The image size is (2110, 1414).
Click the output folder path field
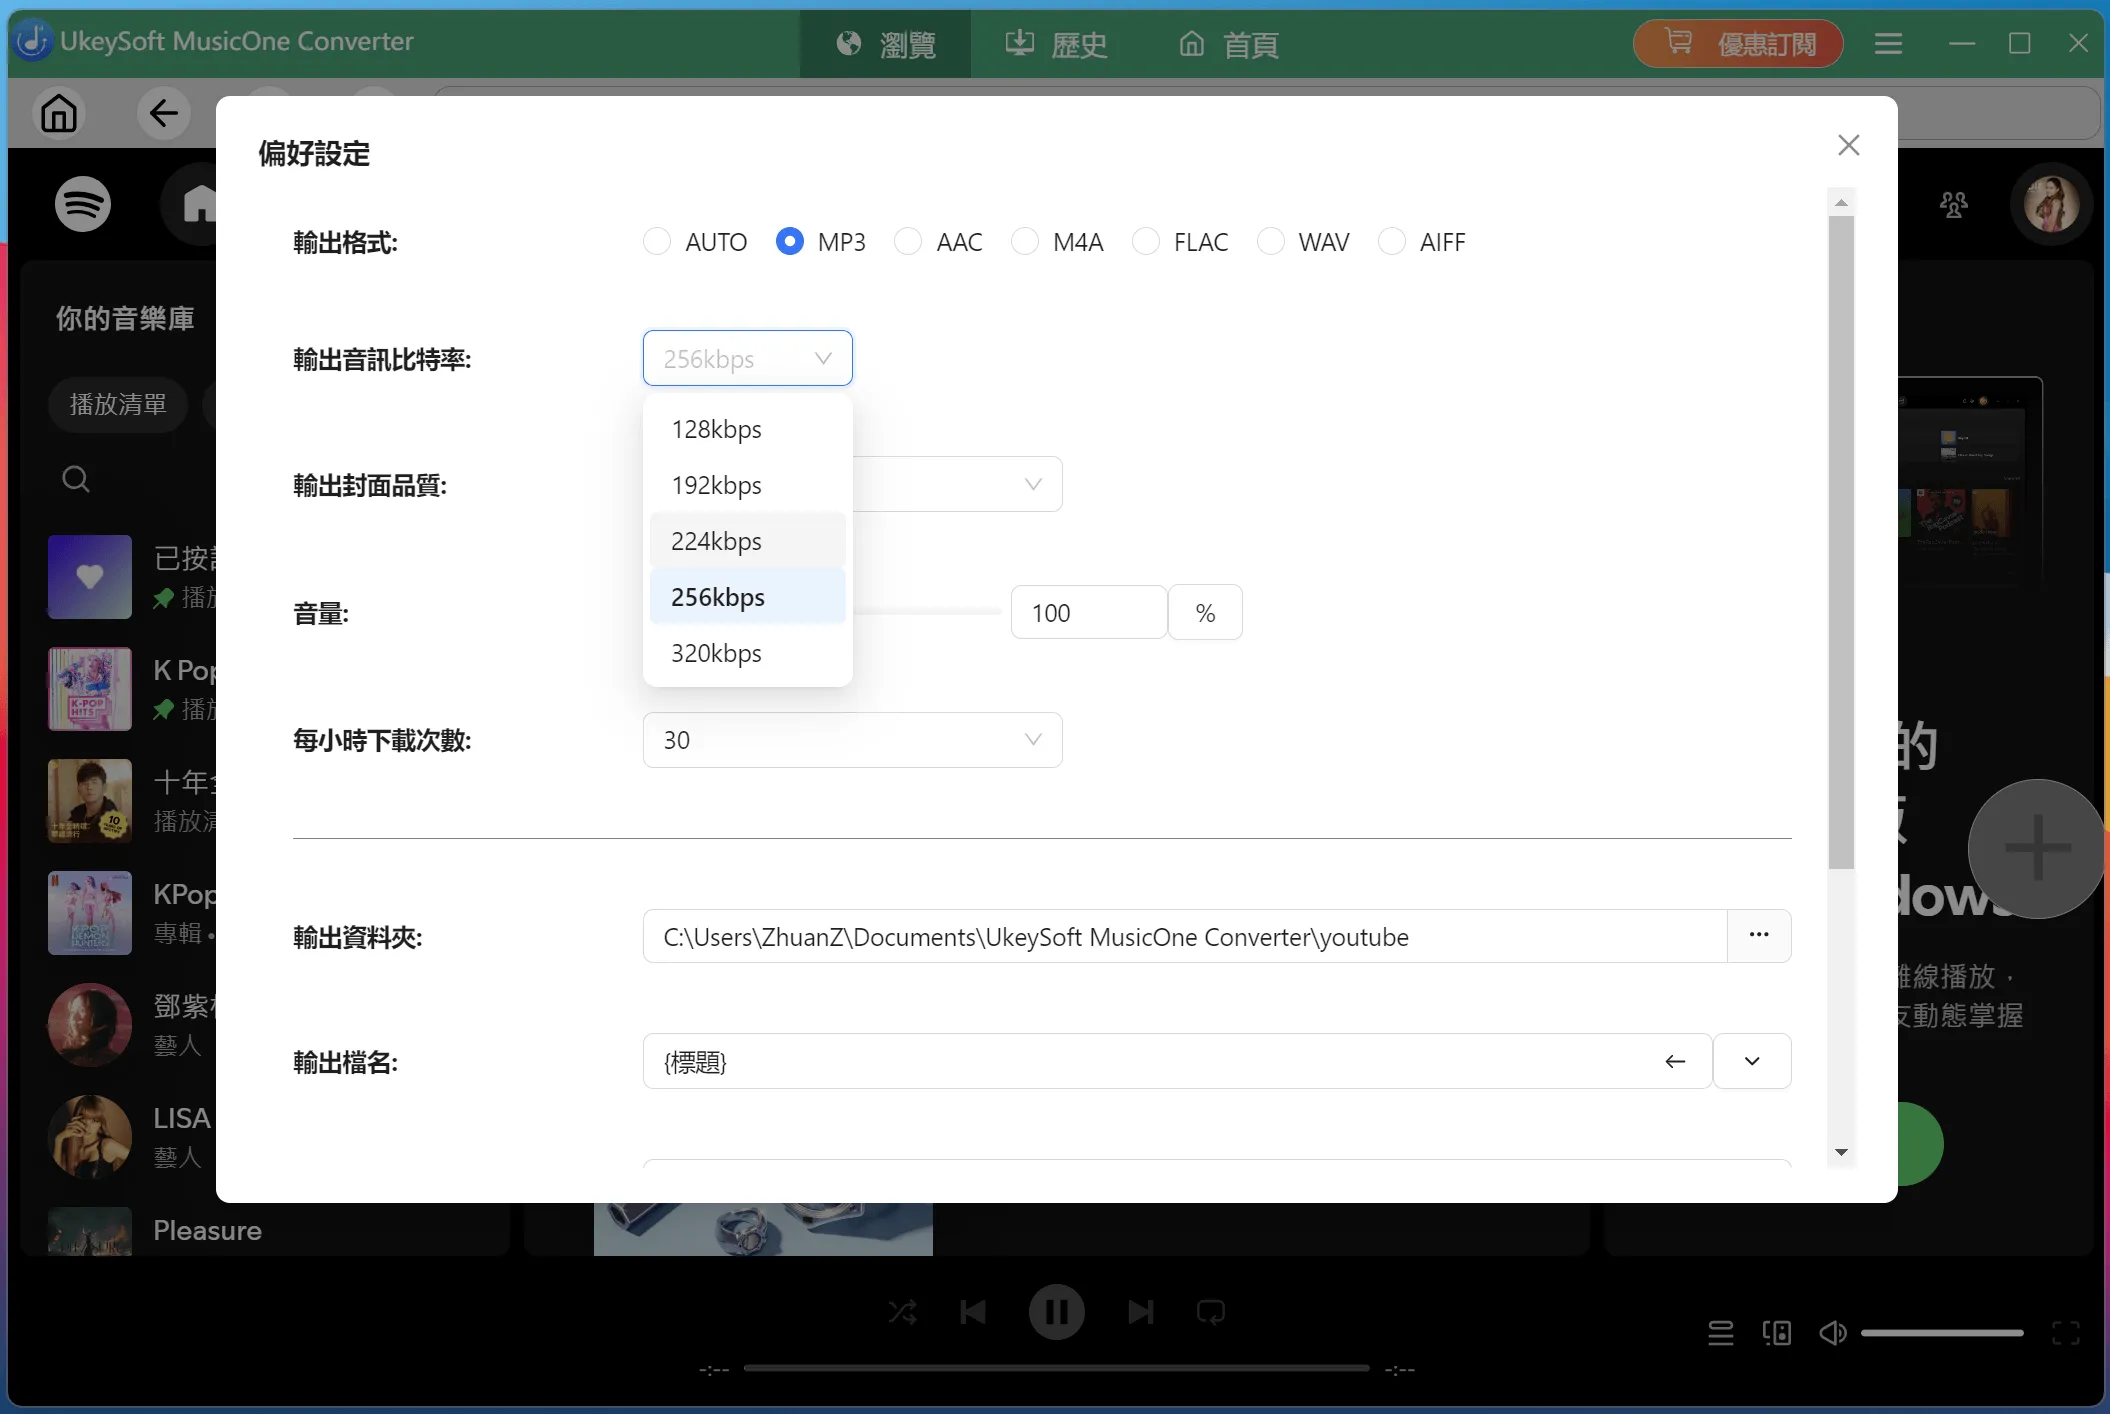tap(1185, 936)
